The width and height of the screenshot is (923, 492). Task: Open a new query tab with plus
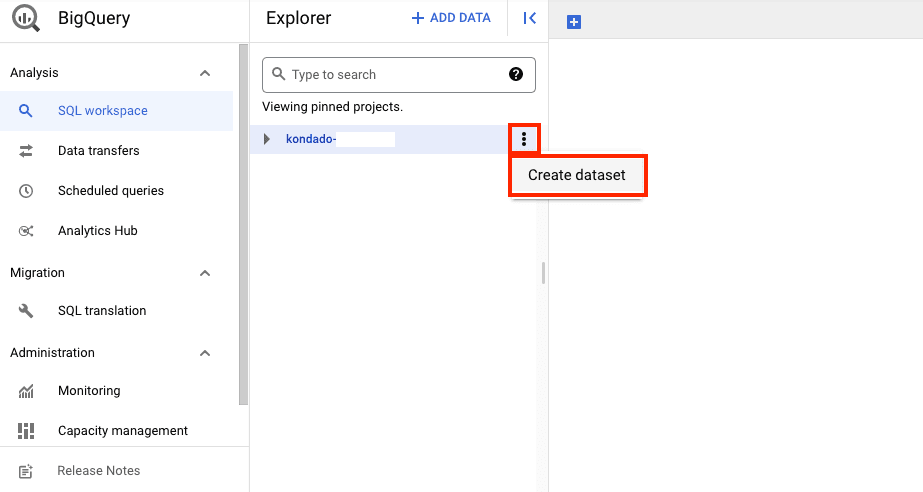(x=574, y=22)
